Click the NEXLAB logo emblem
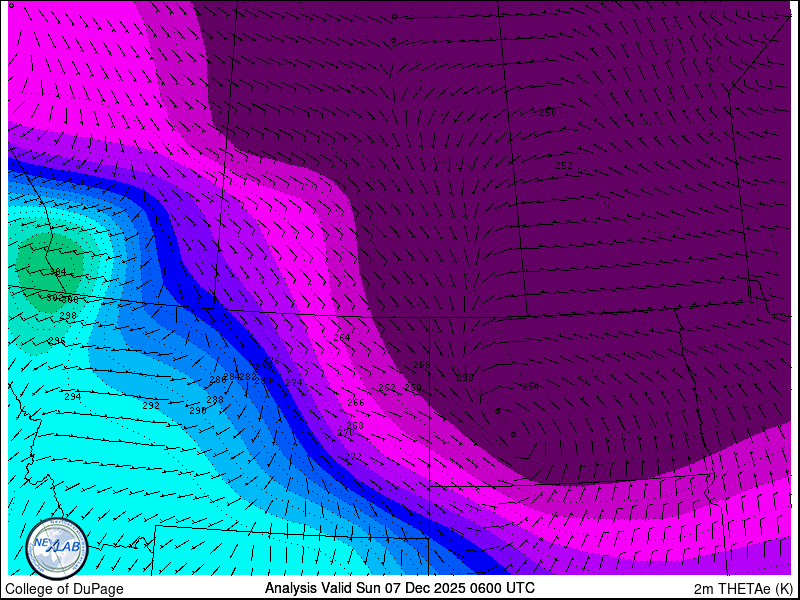This screenshot has height=600, width=800. pyautogui.click(x=57, y=548)
